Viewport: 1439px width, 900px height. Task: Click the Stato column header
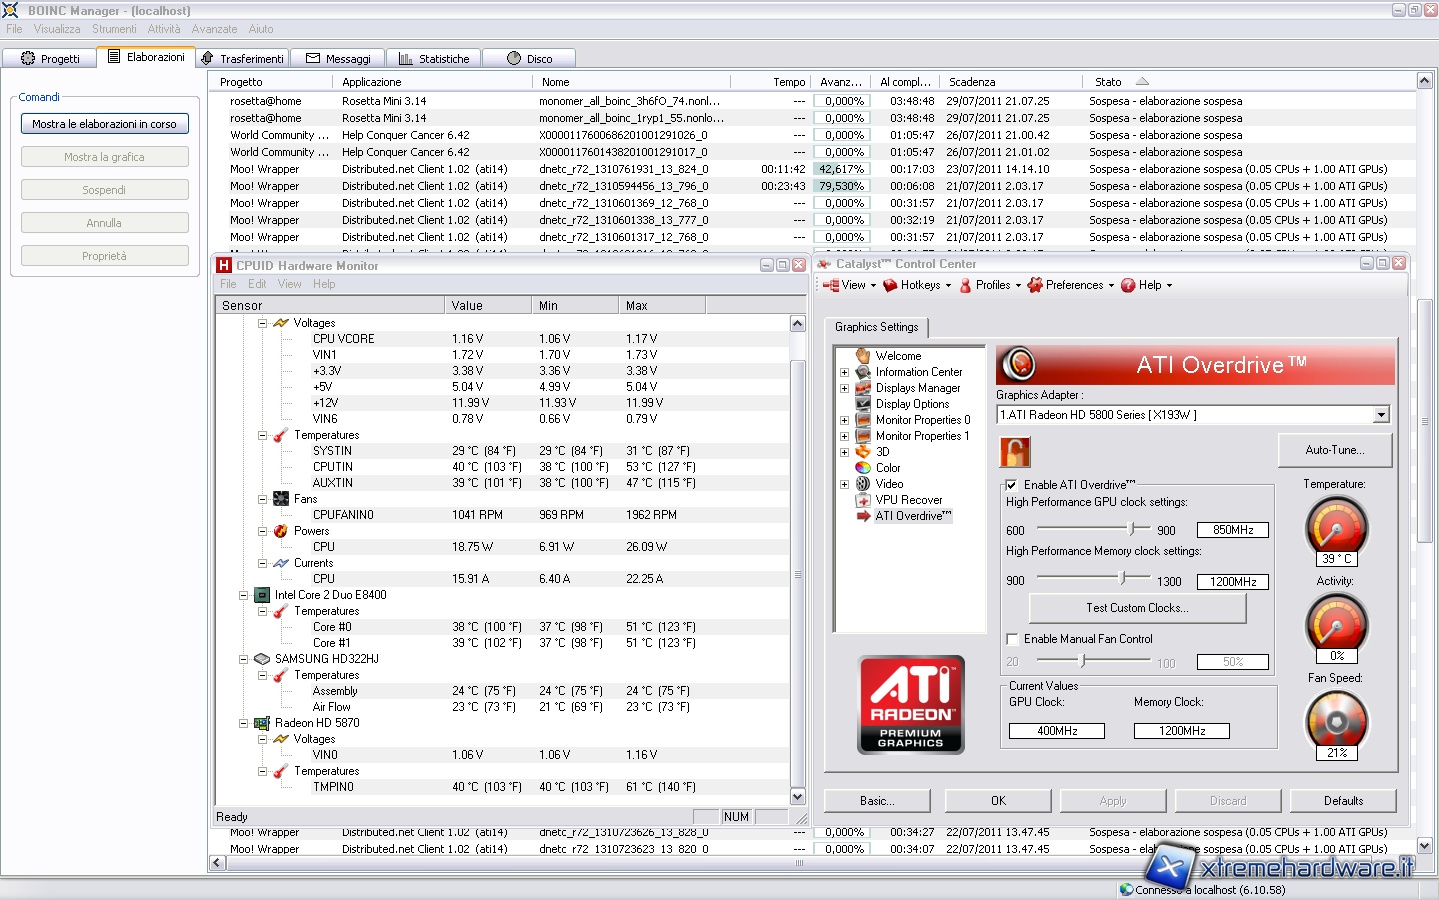[1108, 82]
